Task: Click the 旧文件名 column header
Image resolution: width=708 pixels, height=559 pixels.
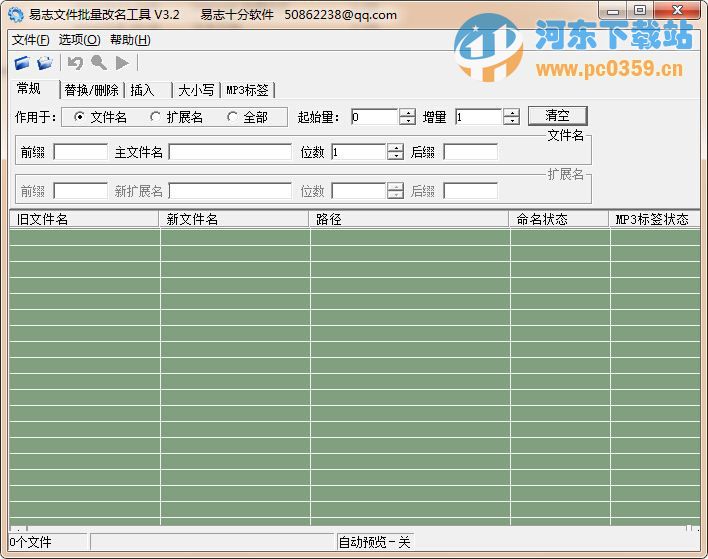Action: [x=84, y=219]
